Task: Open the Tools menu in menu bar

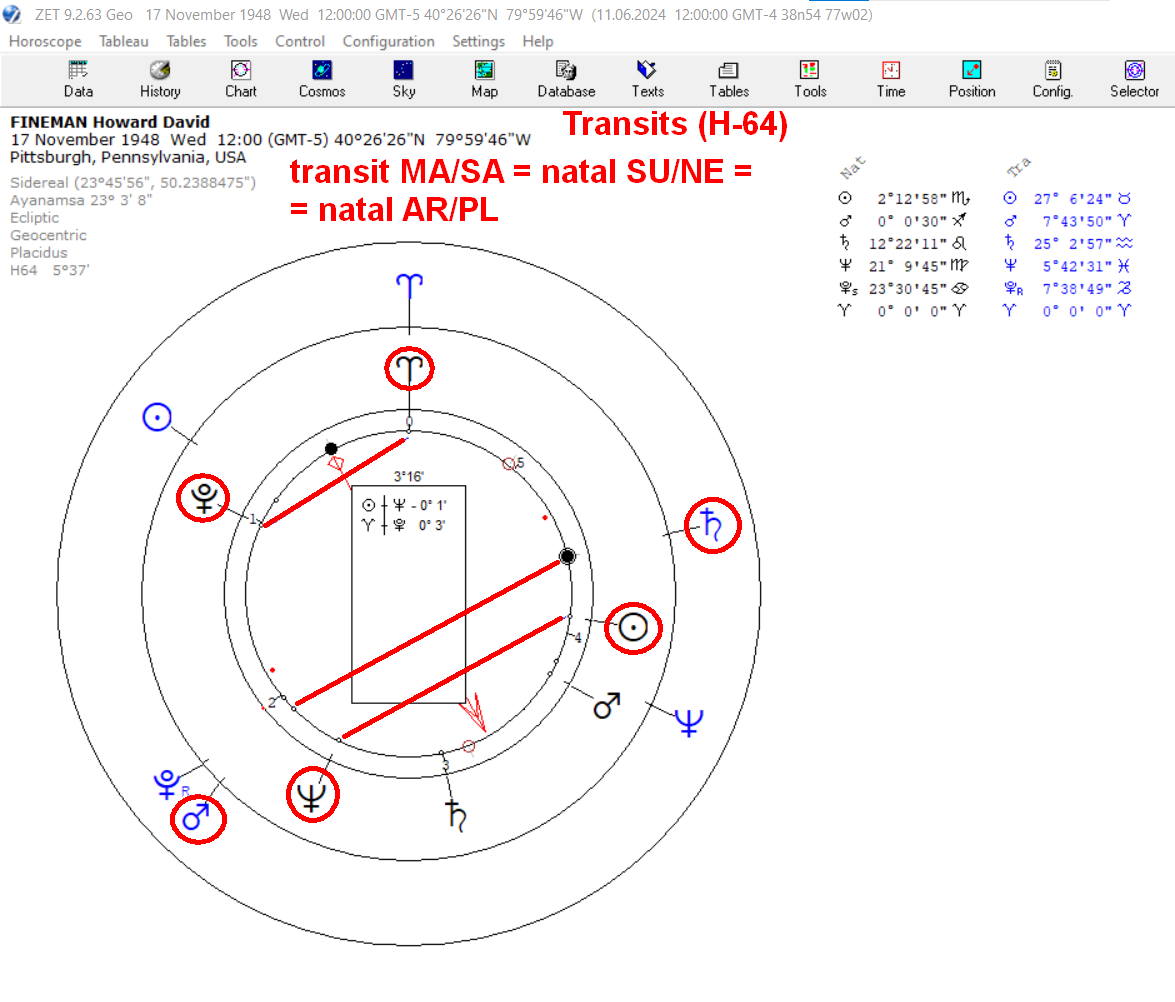Action: [241, 41]
